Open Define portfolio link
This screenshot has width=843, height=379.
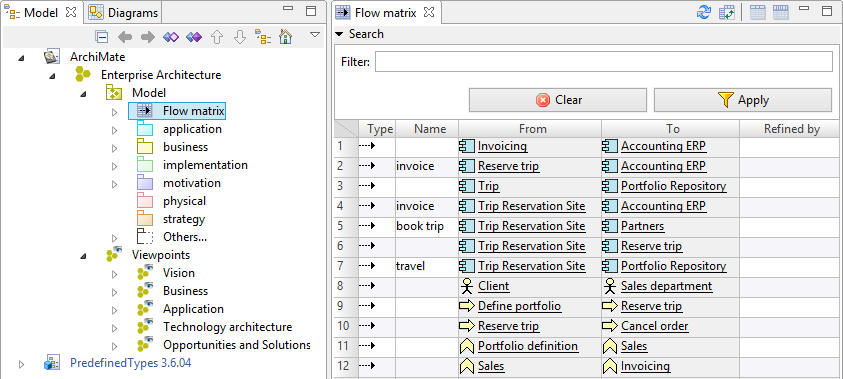(x=519, y=306)
